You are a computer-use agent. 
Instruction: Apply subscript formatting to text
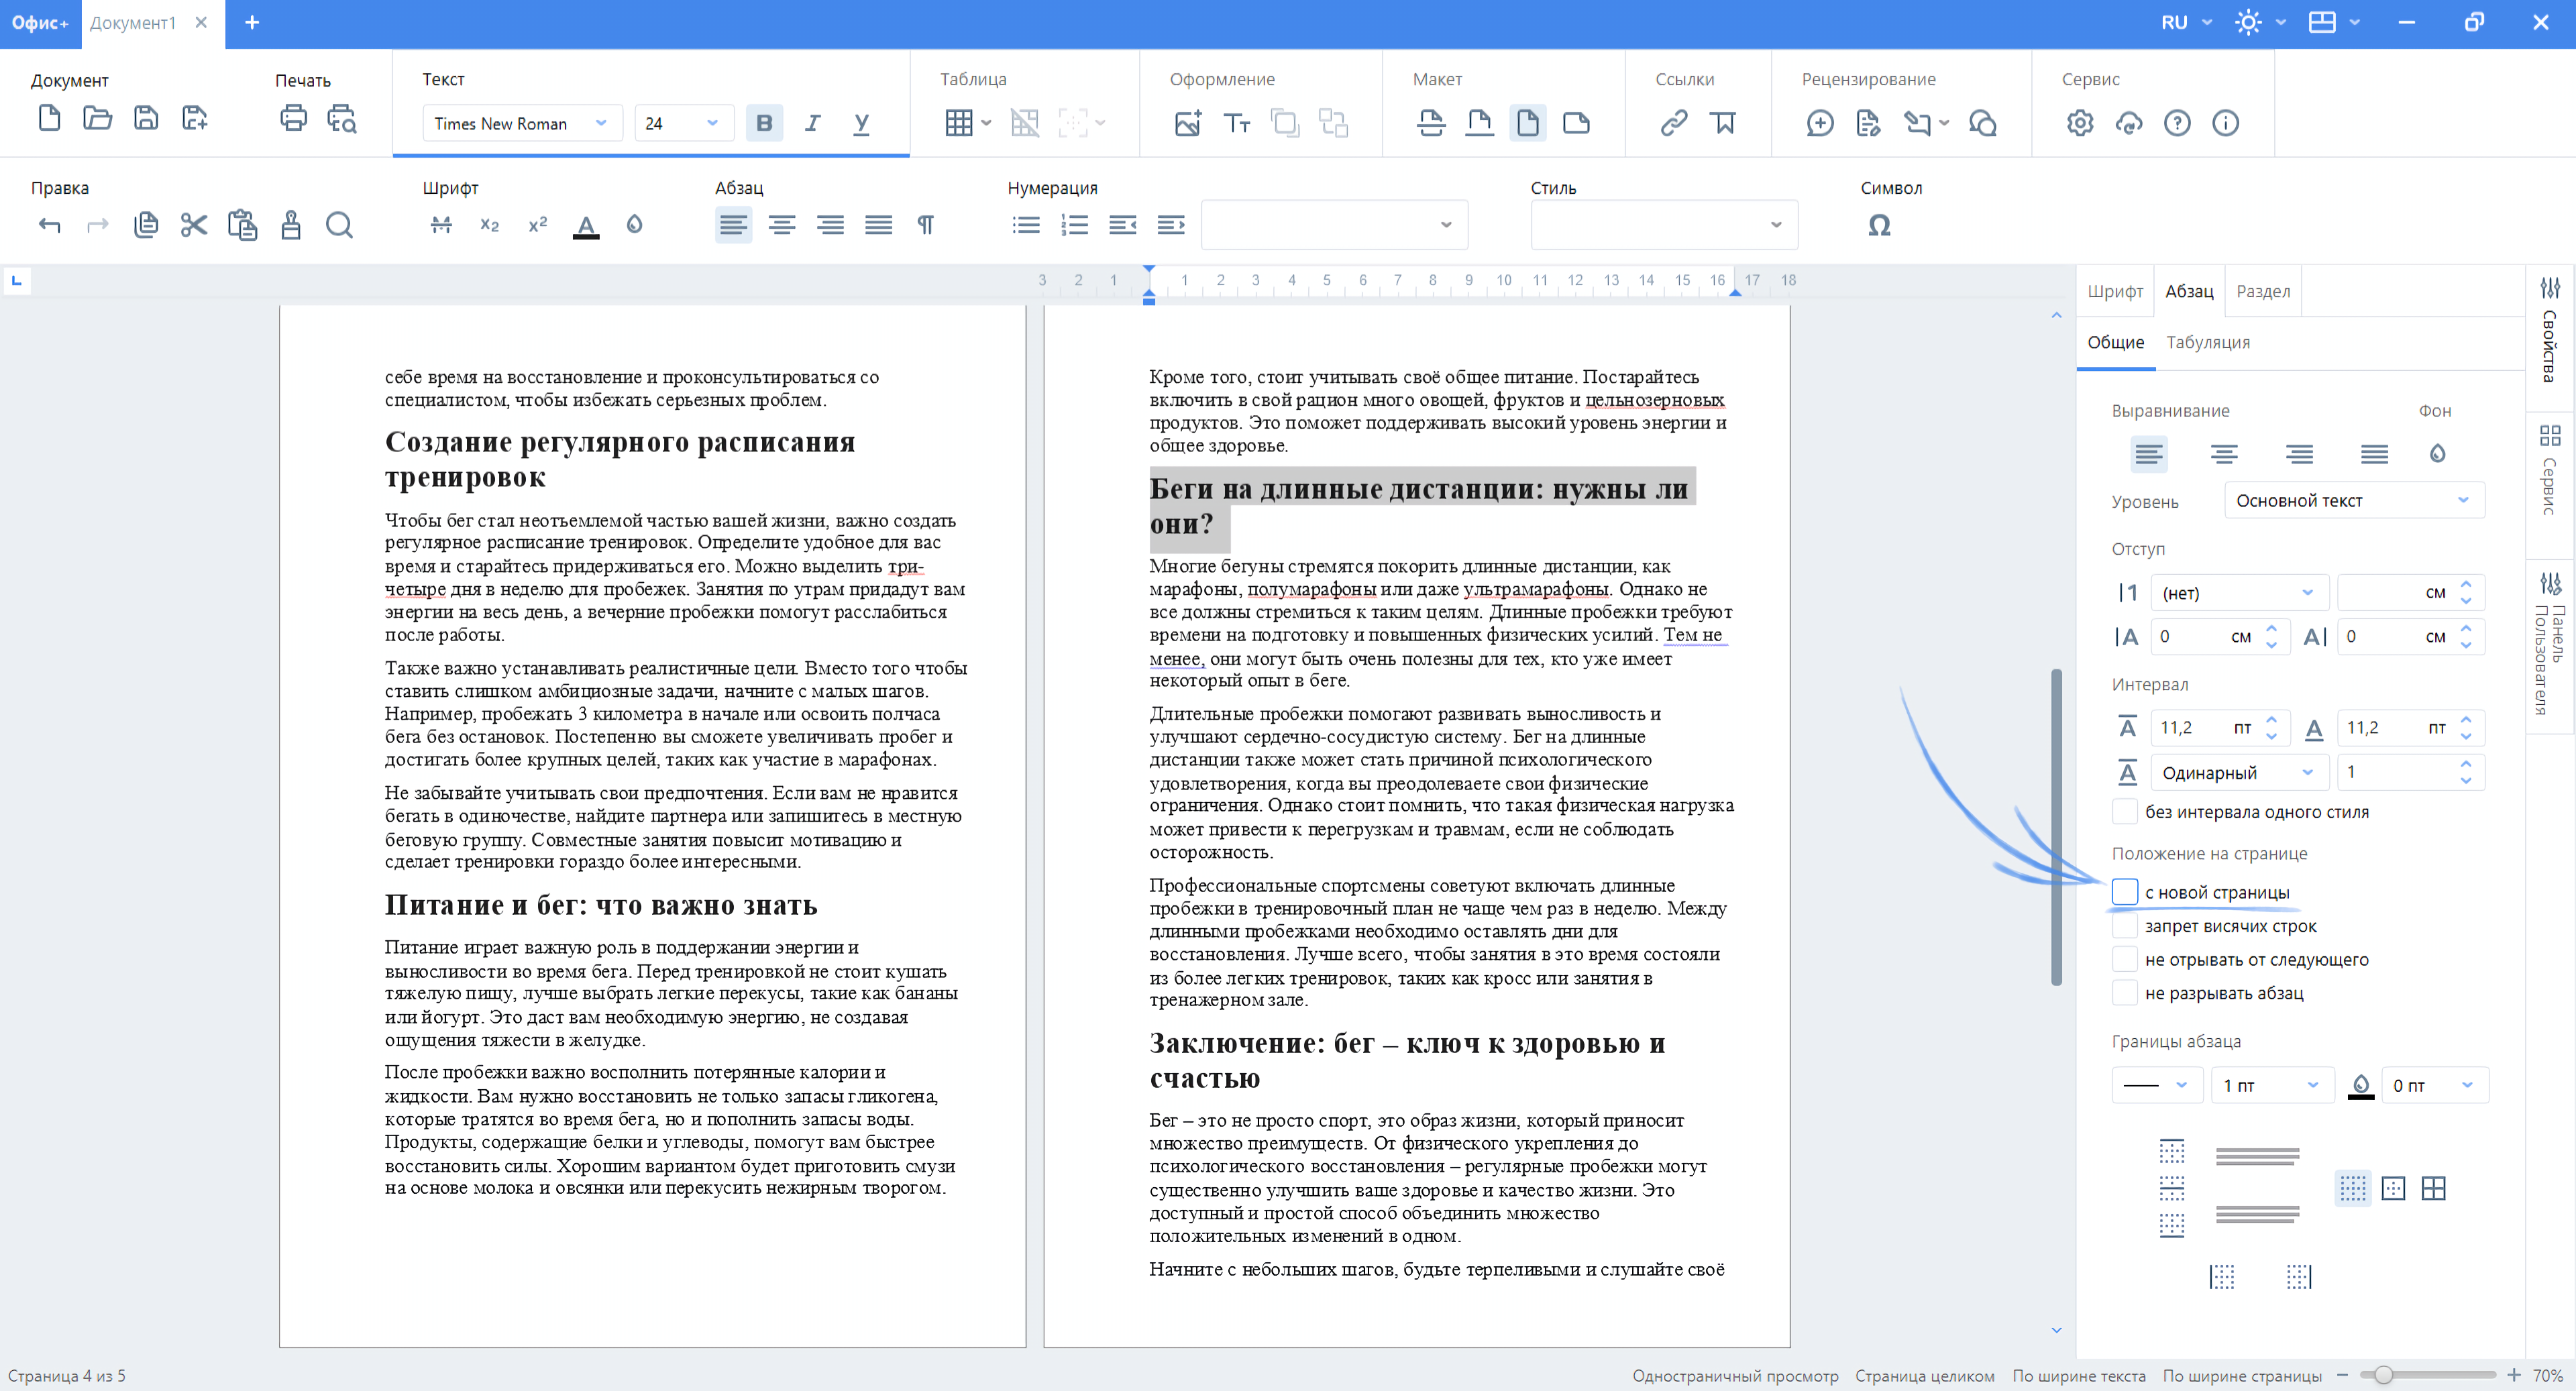(x=489, y=225)
